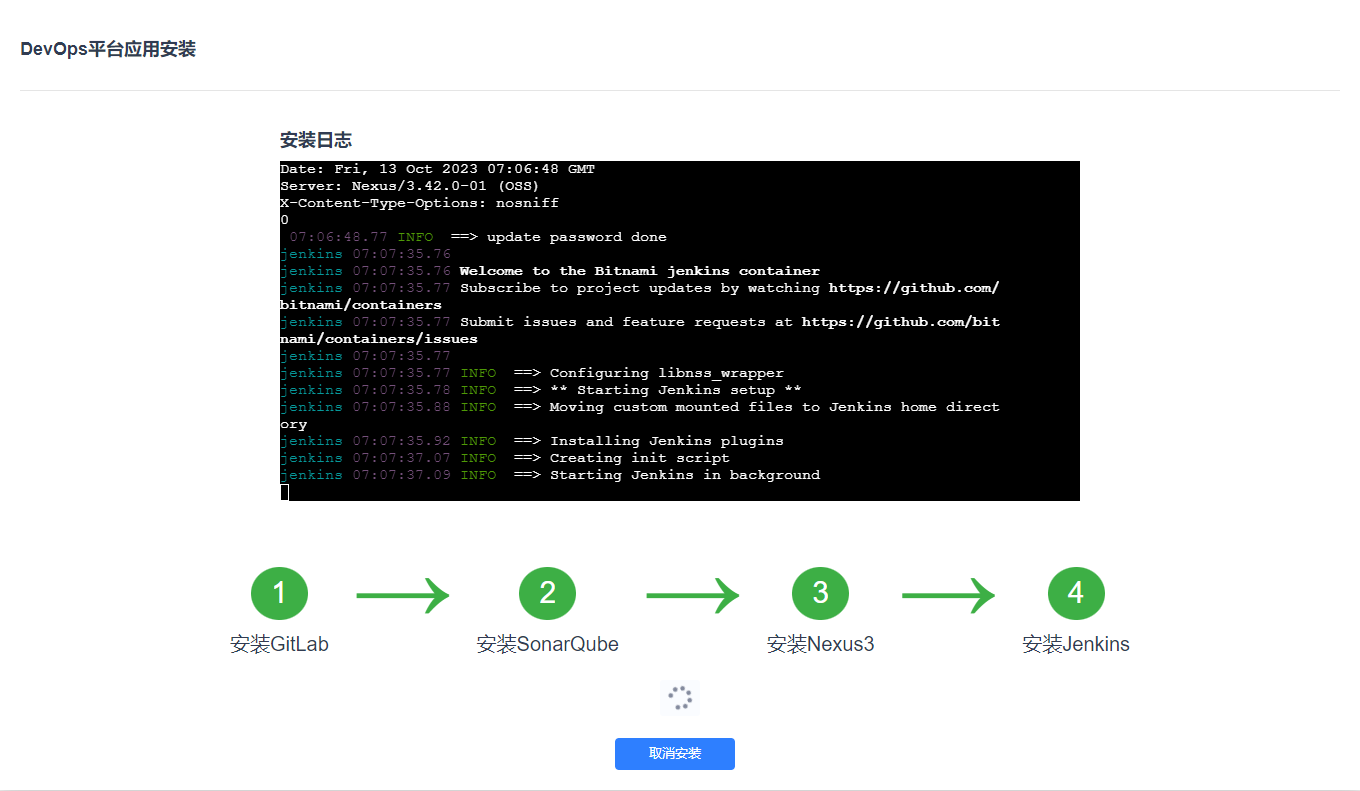The height and width of the screenshot is (791, 1360).
Task: Click the 安装Nexus3 step label
Action: 820,644
